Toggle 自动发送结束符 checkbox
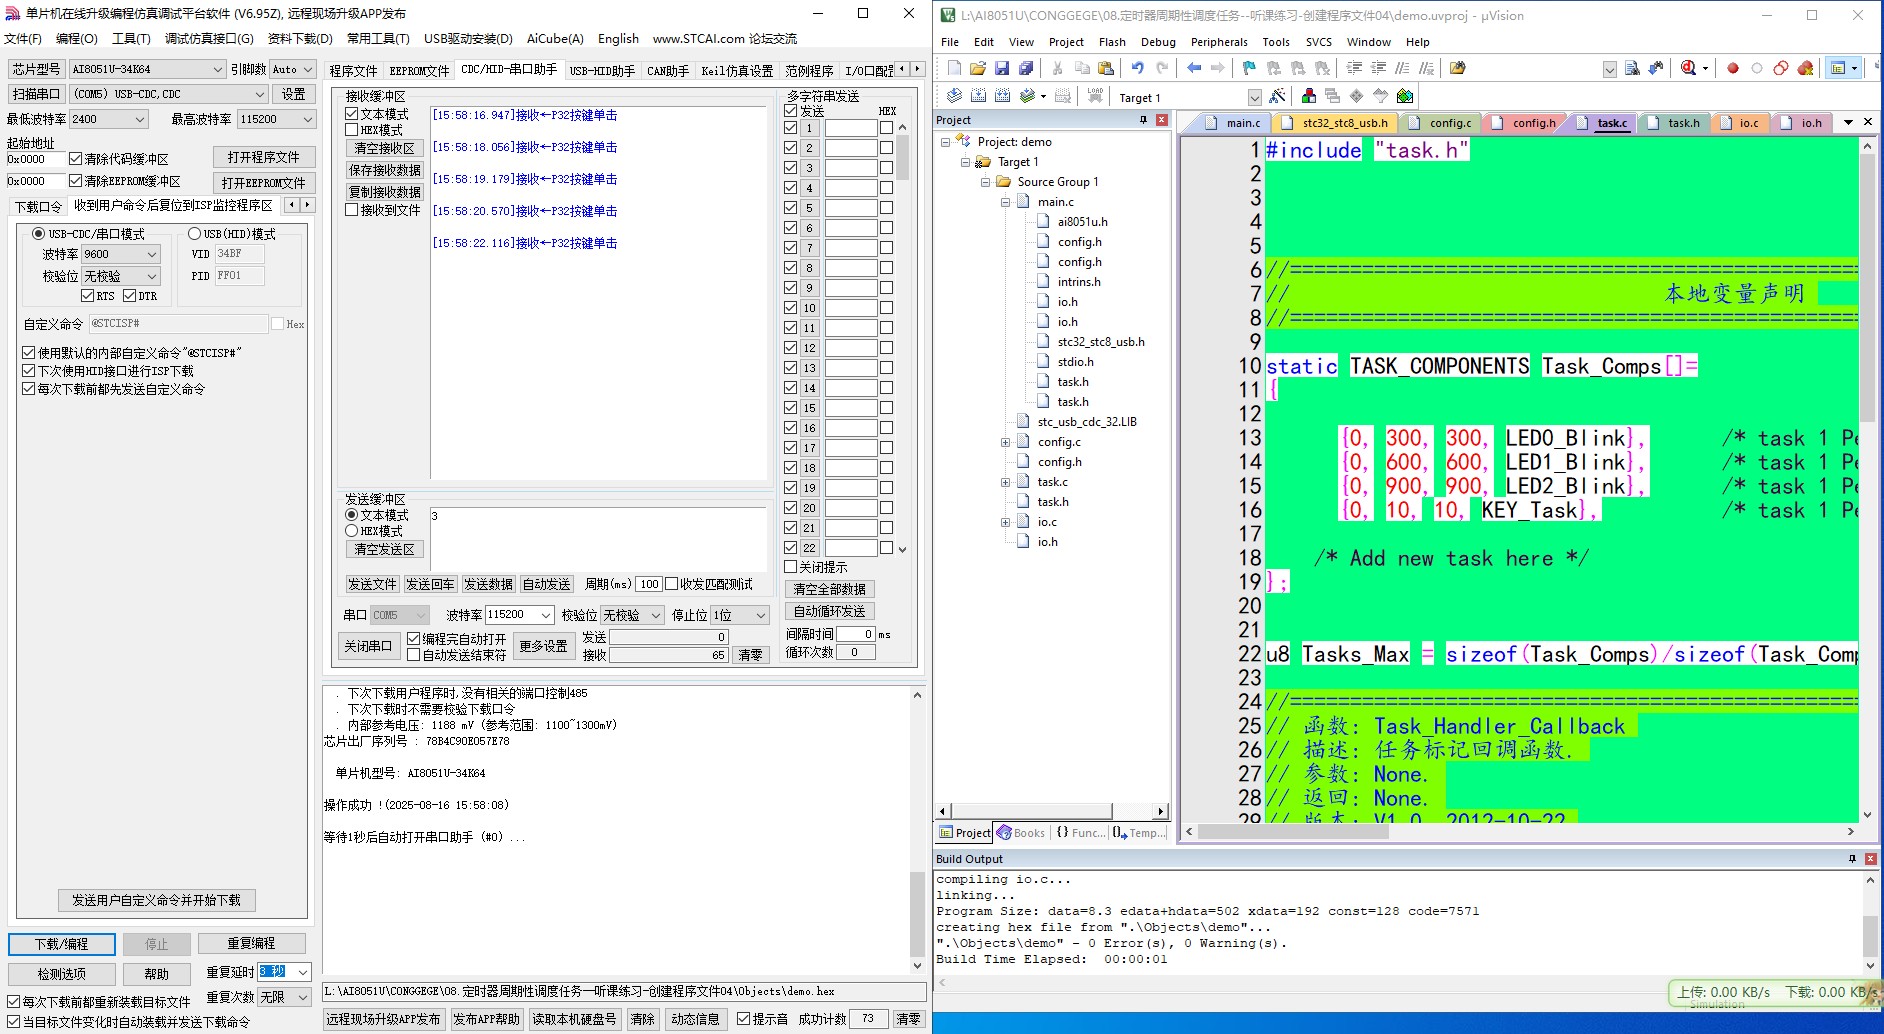1884x1034 pixels. tap(414, 655)
